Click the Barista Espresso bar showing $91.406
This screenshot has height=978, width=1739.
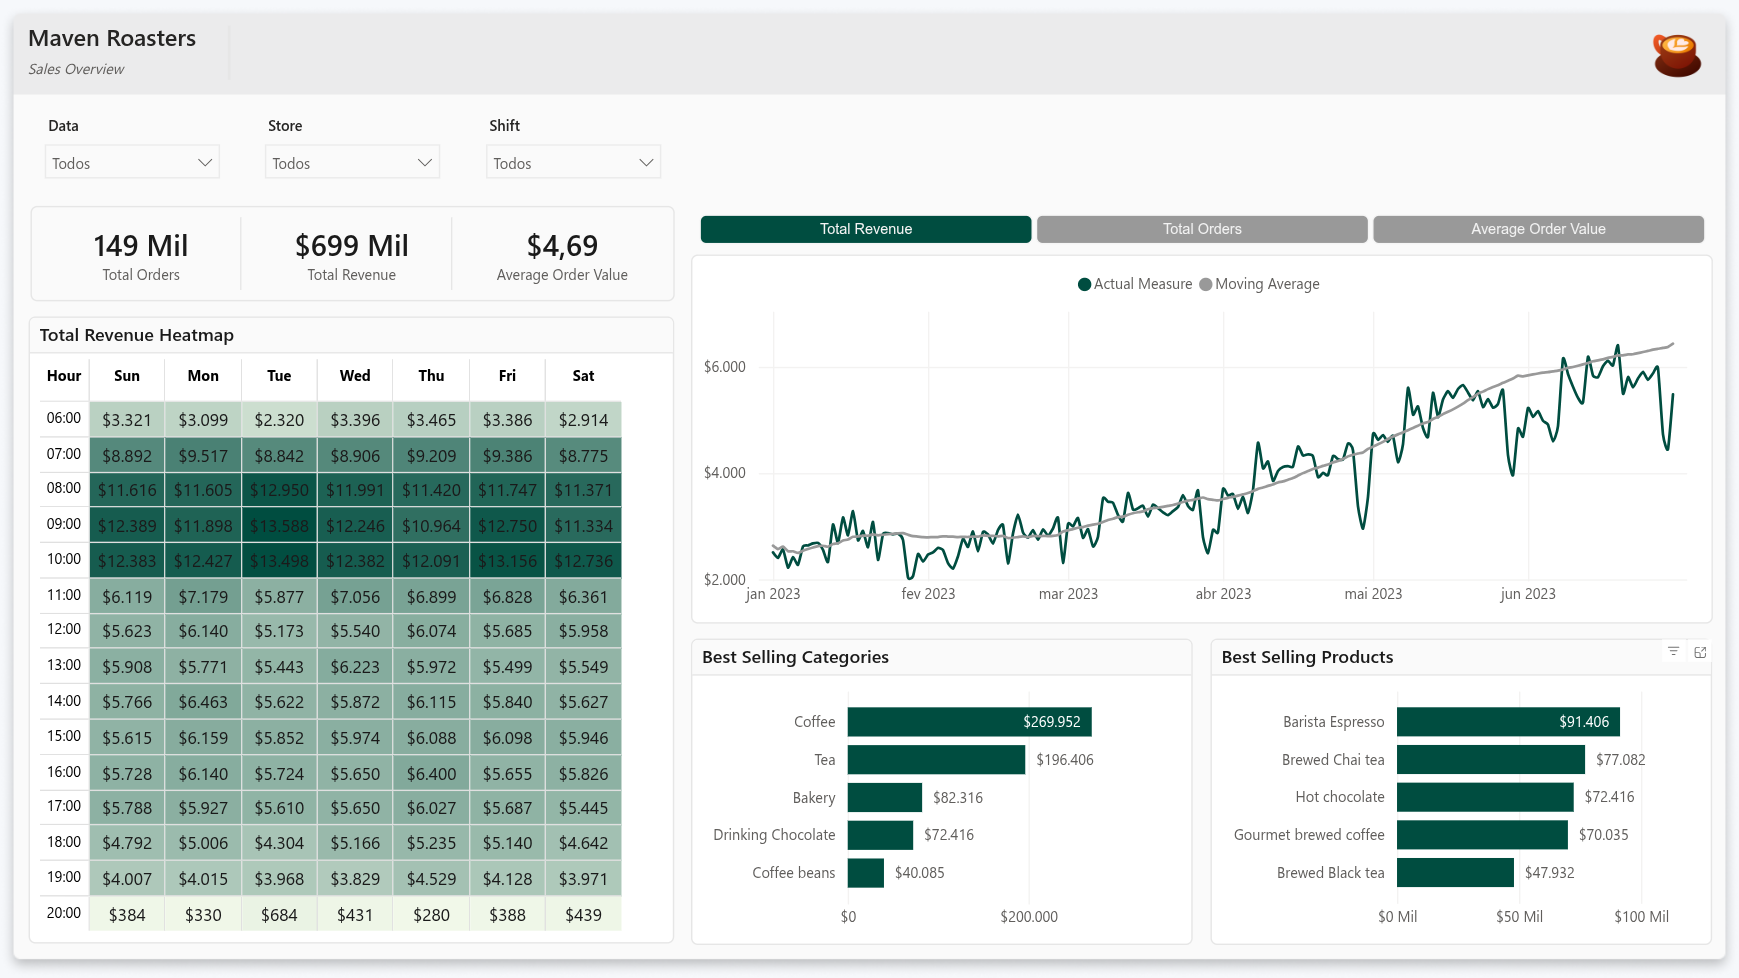(1508, 722)
